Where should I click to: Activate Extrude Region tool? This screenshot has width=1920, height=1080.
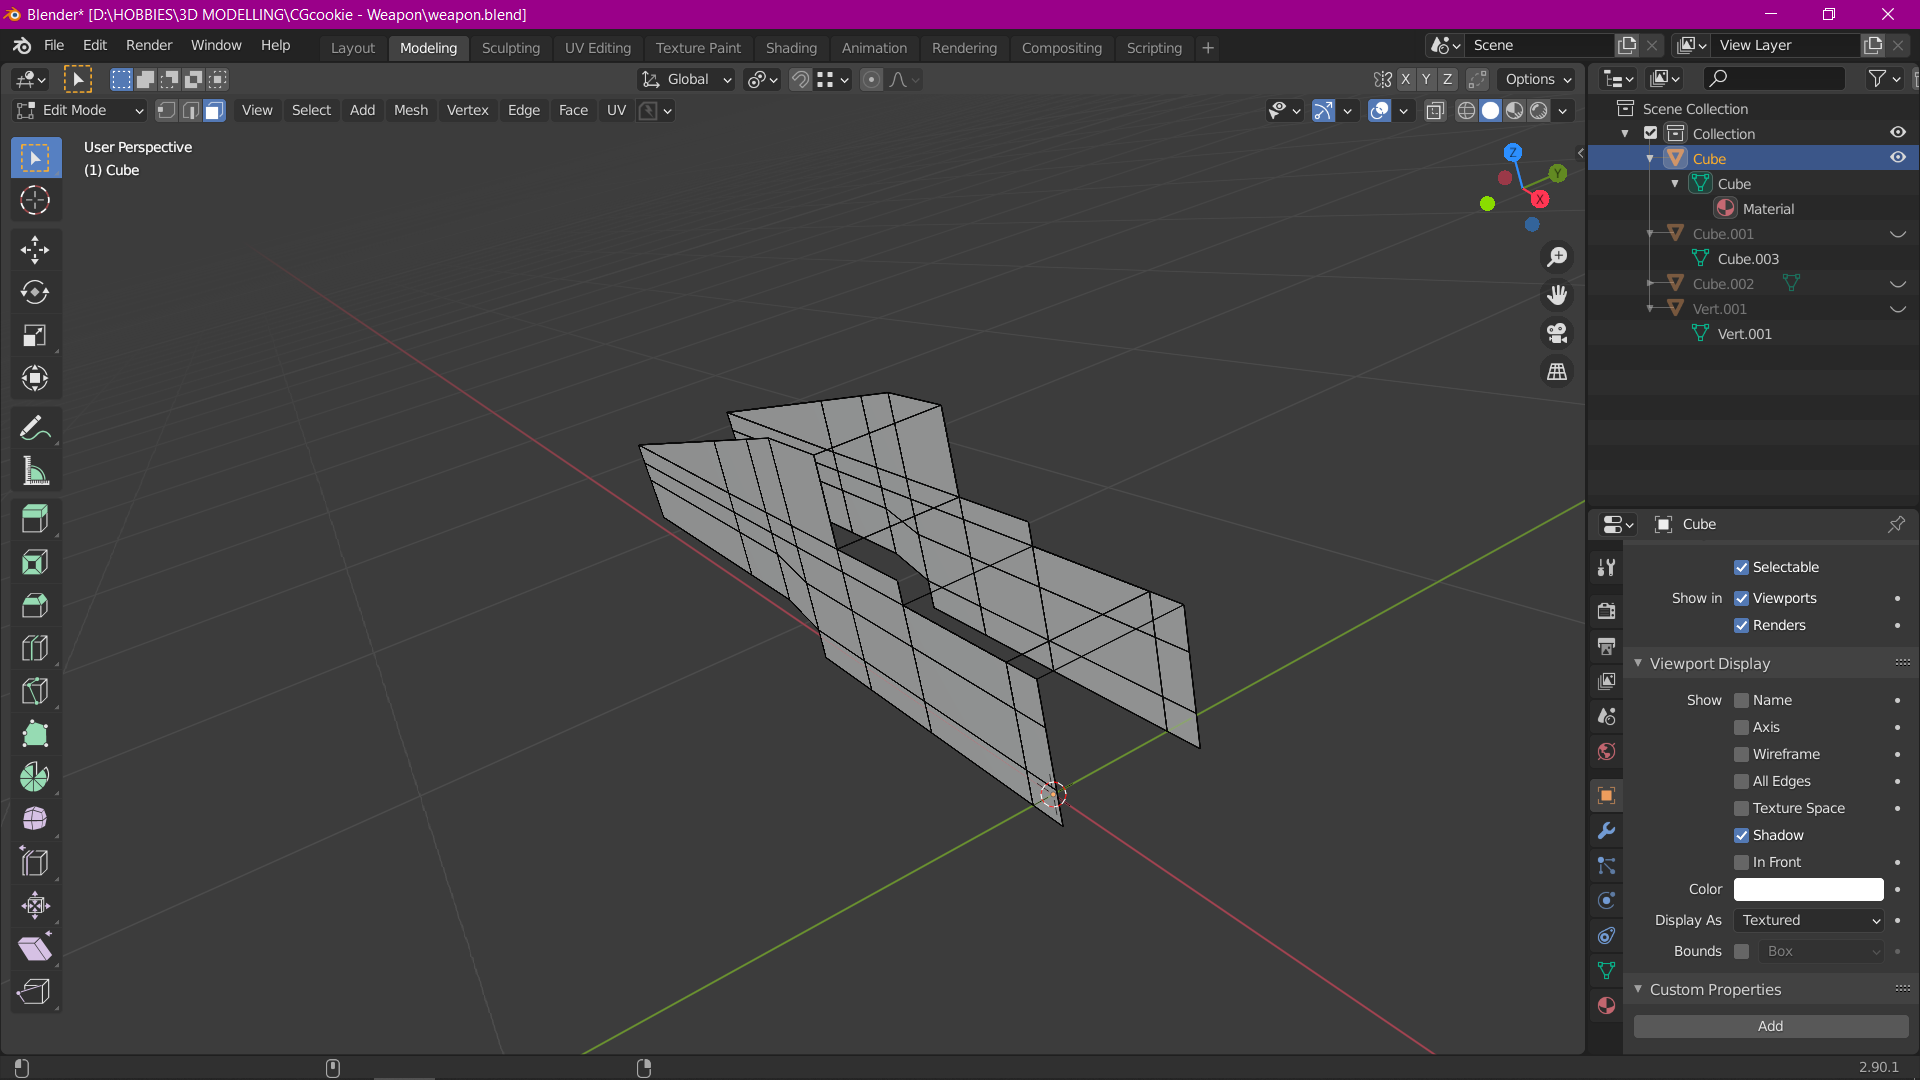35,519
